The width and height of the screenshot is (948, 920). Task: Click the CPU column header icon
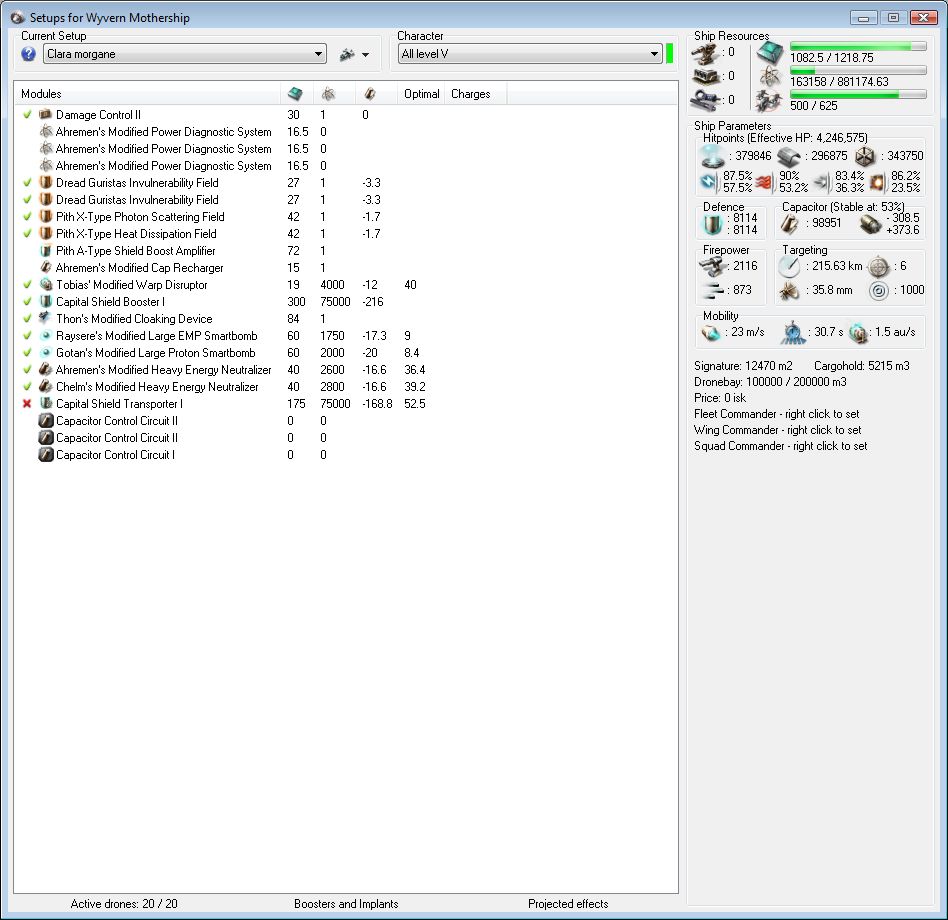pos(295,94)
